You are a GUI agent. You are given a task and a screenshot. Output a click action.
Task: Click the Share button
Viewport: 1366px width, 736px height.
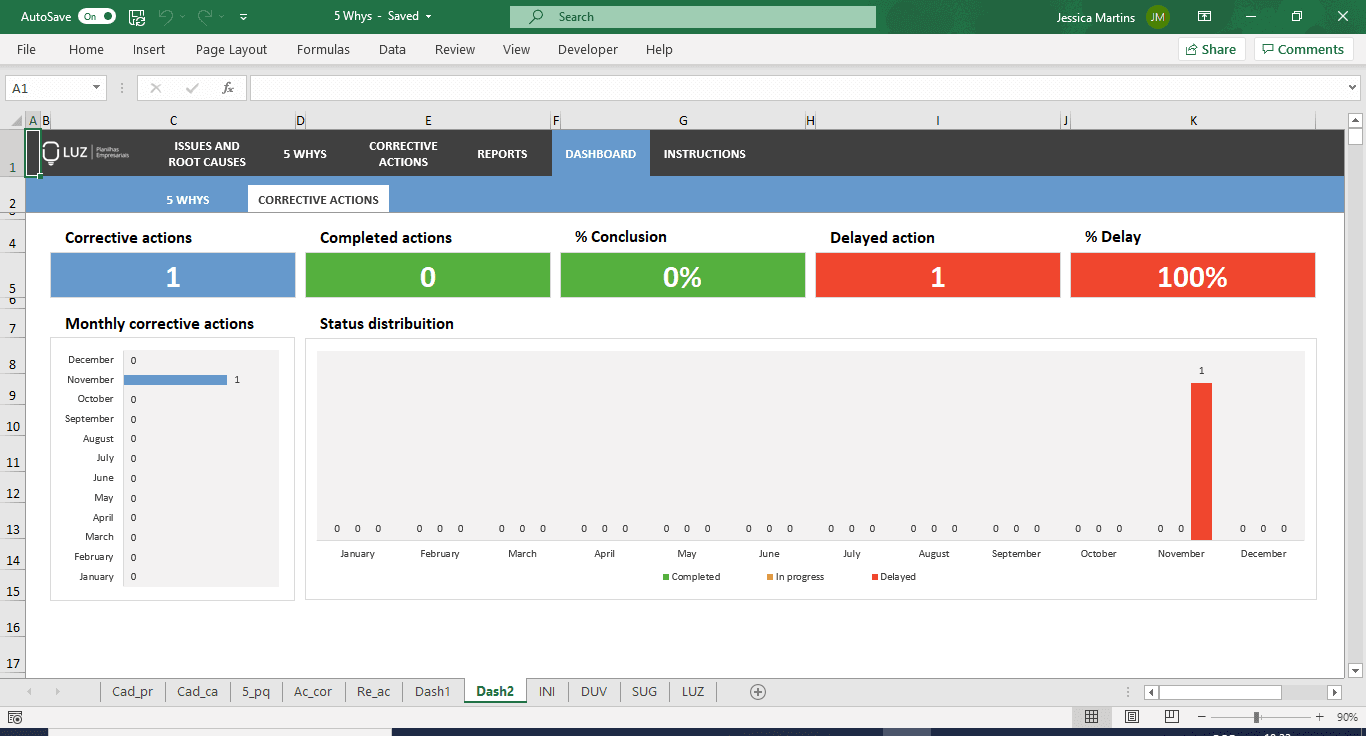1211,49
